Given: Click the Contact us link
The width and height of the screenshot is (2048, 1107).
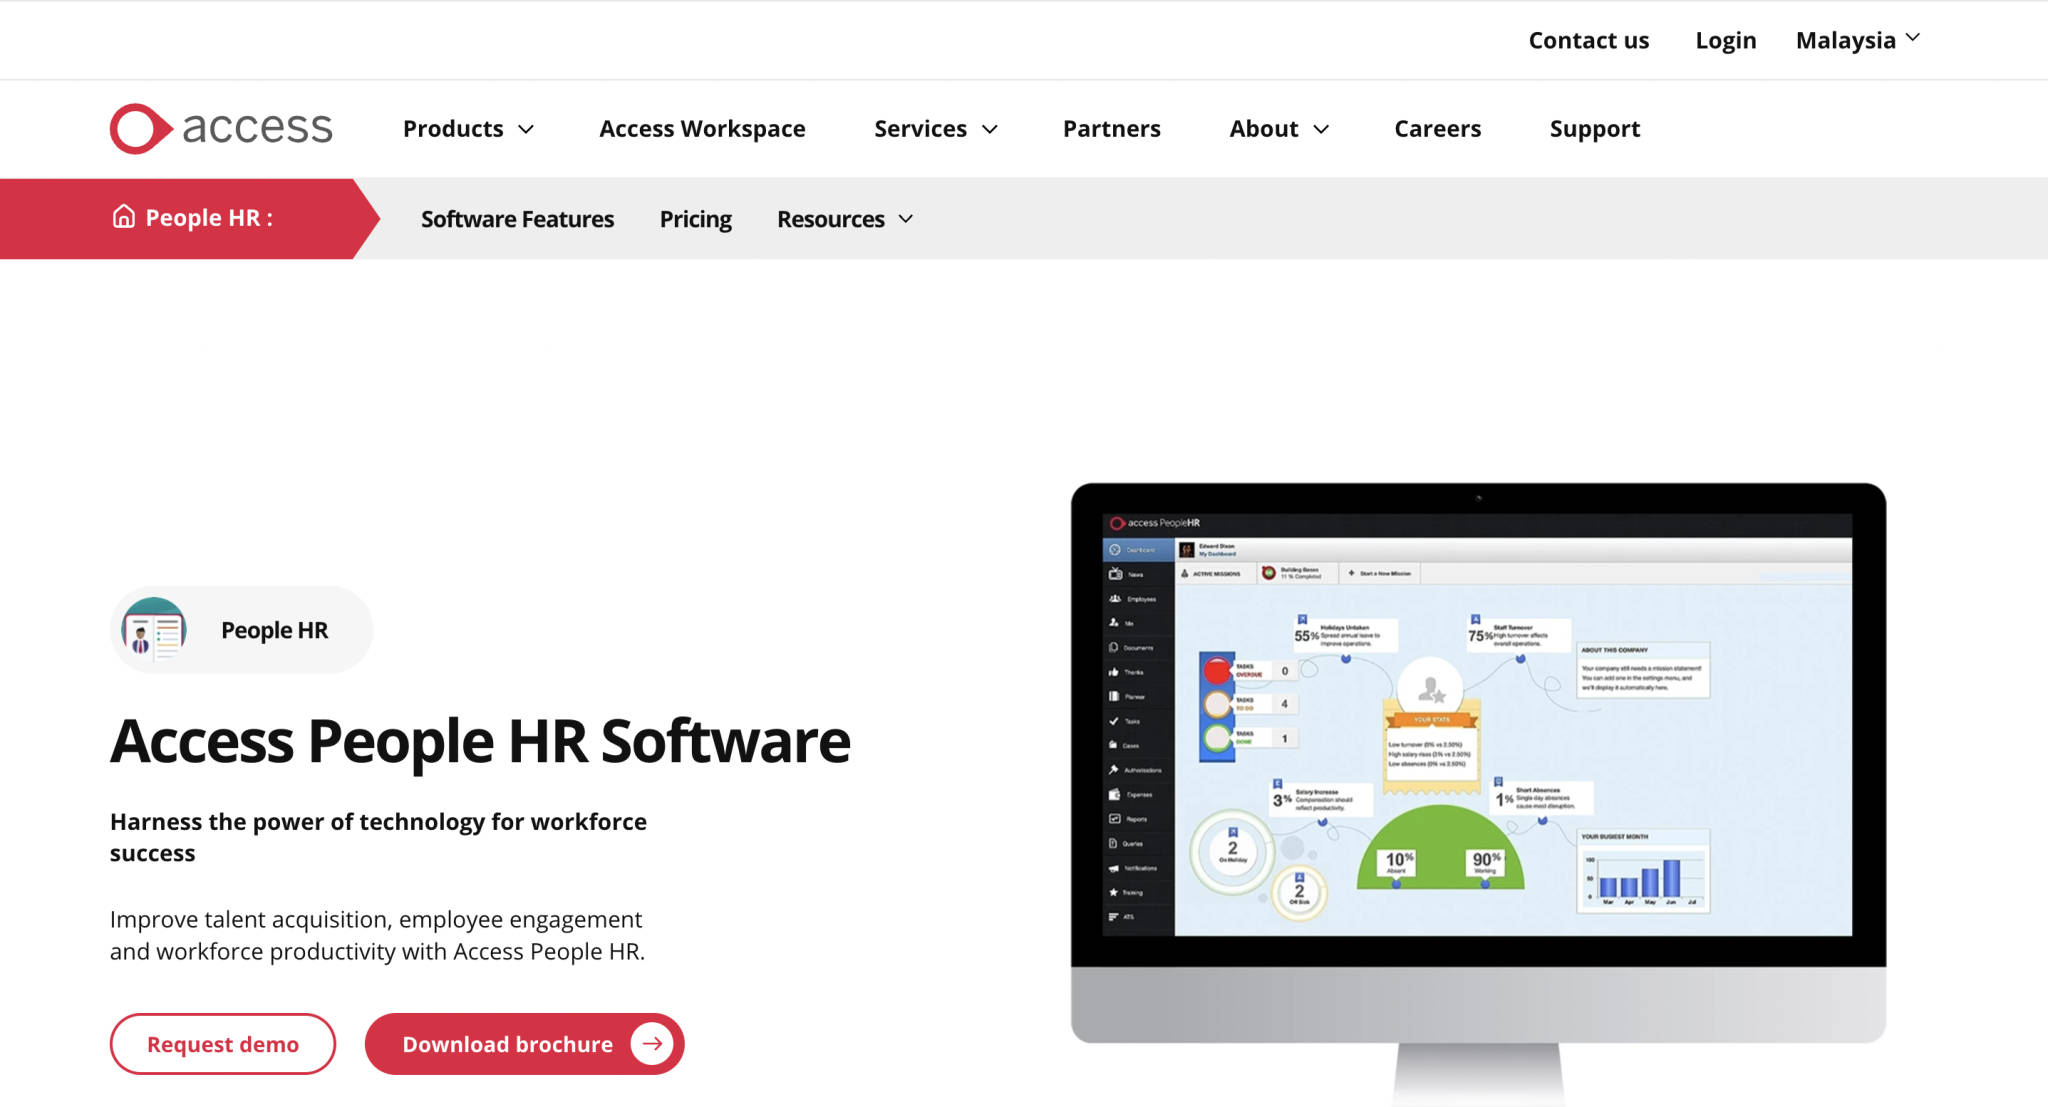Looking at the screenshot, I should coord(1588,40).
